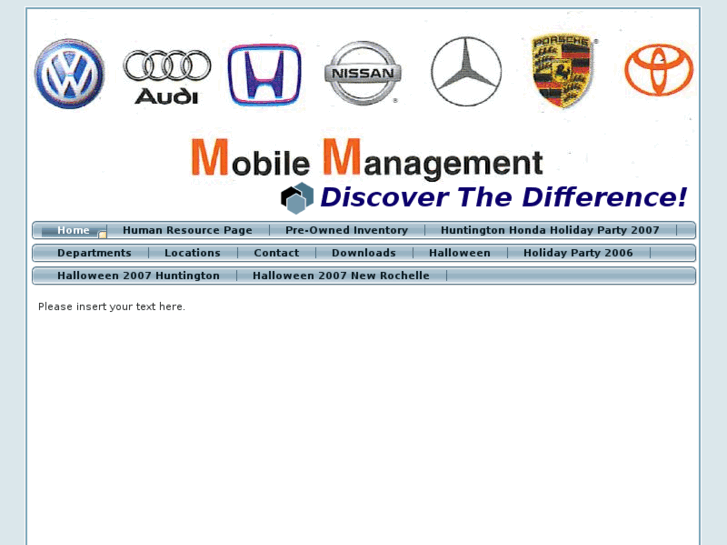
Task: Click the Porsche crest logo
Action: pyautogui.click(x=563, y=71)
